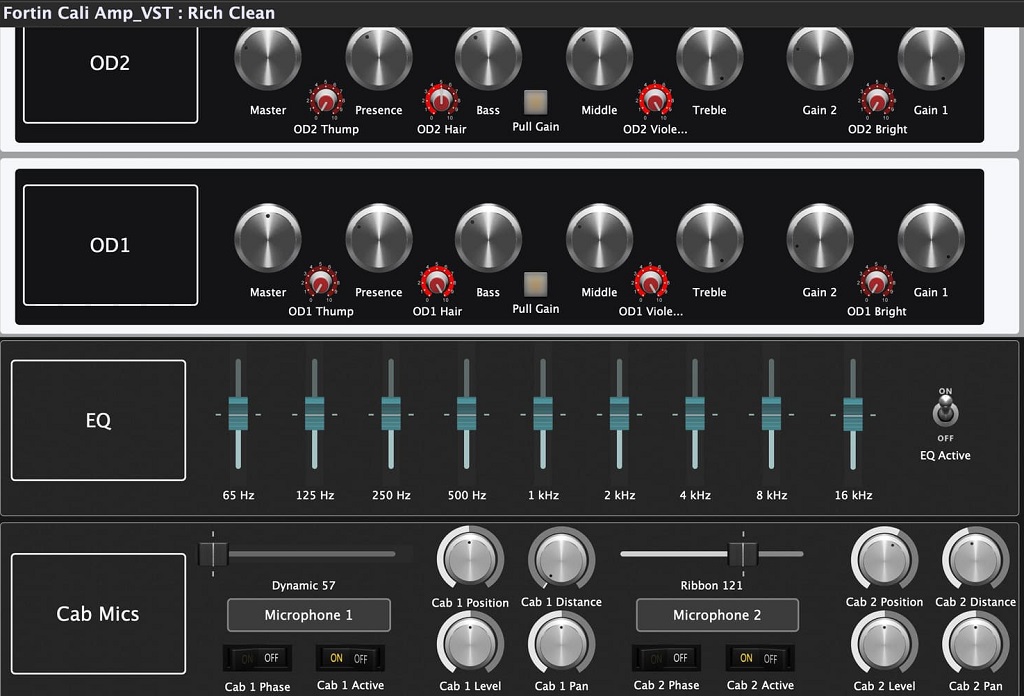
Task: Click the Cab 2 Distance knob
Action: [x=975, y=559]
